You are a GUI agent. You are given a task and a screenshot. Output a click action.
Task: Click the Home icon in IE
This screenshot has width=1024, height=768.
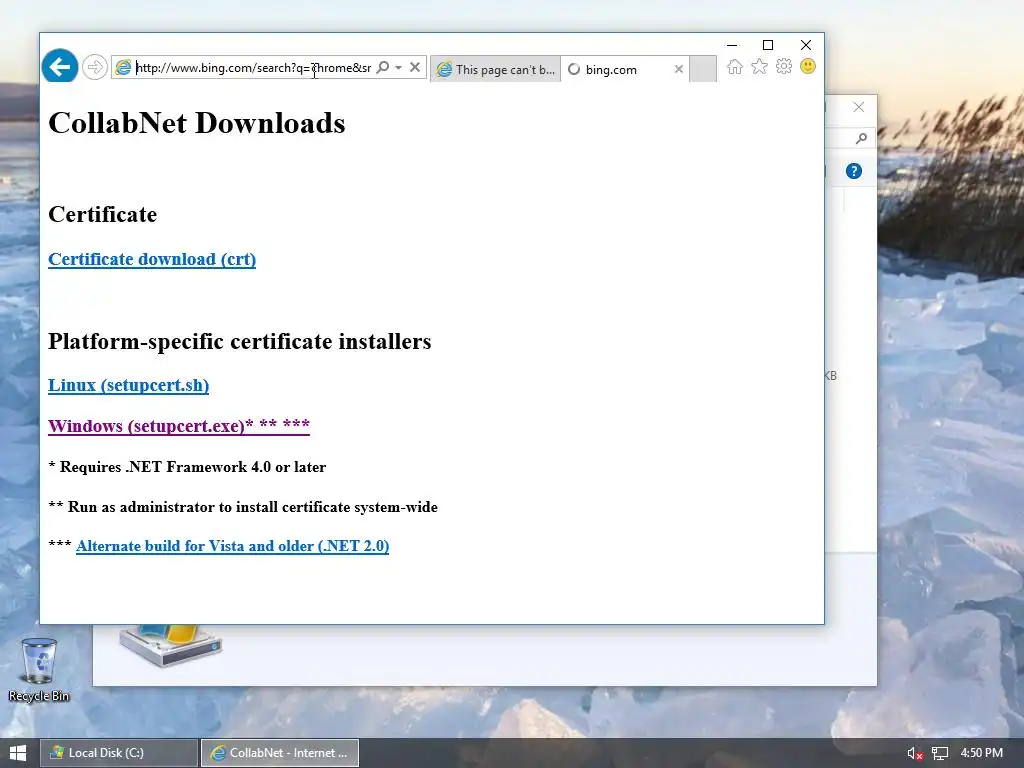point(735,67)
